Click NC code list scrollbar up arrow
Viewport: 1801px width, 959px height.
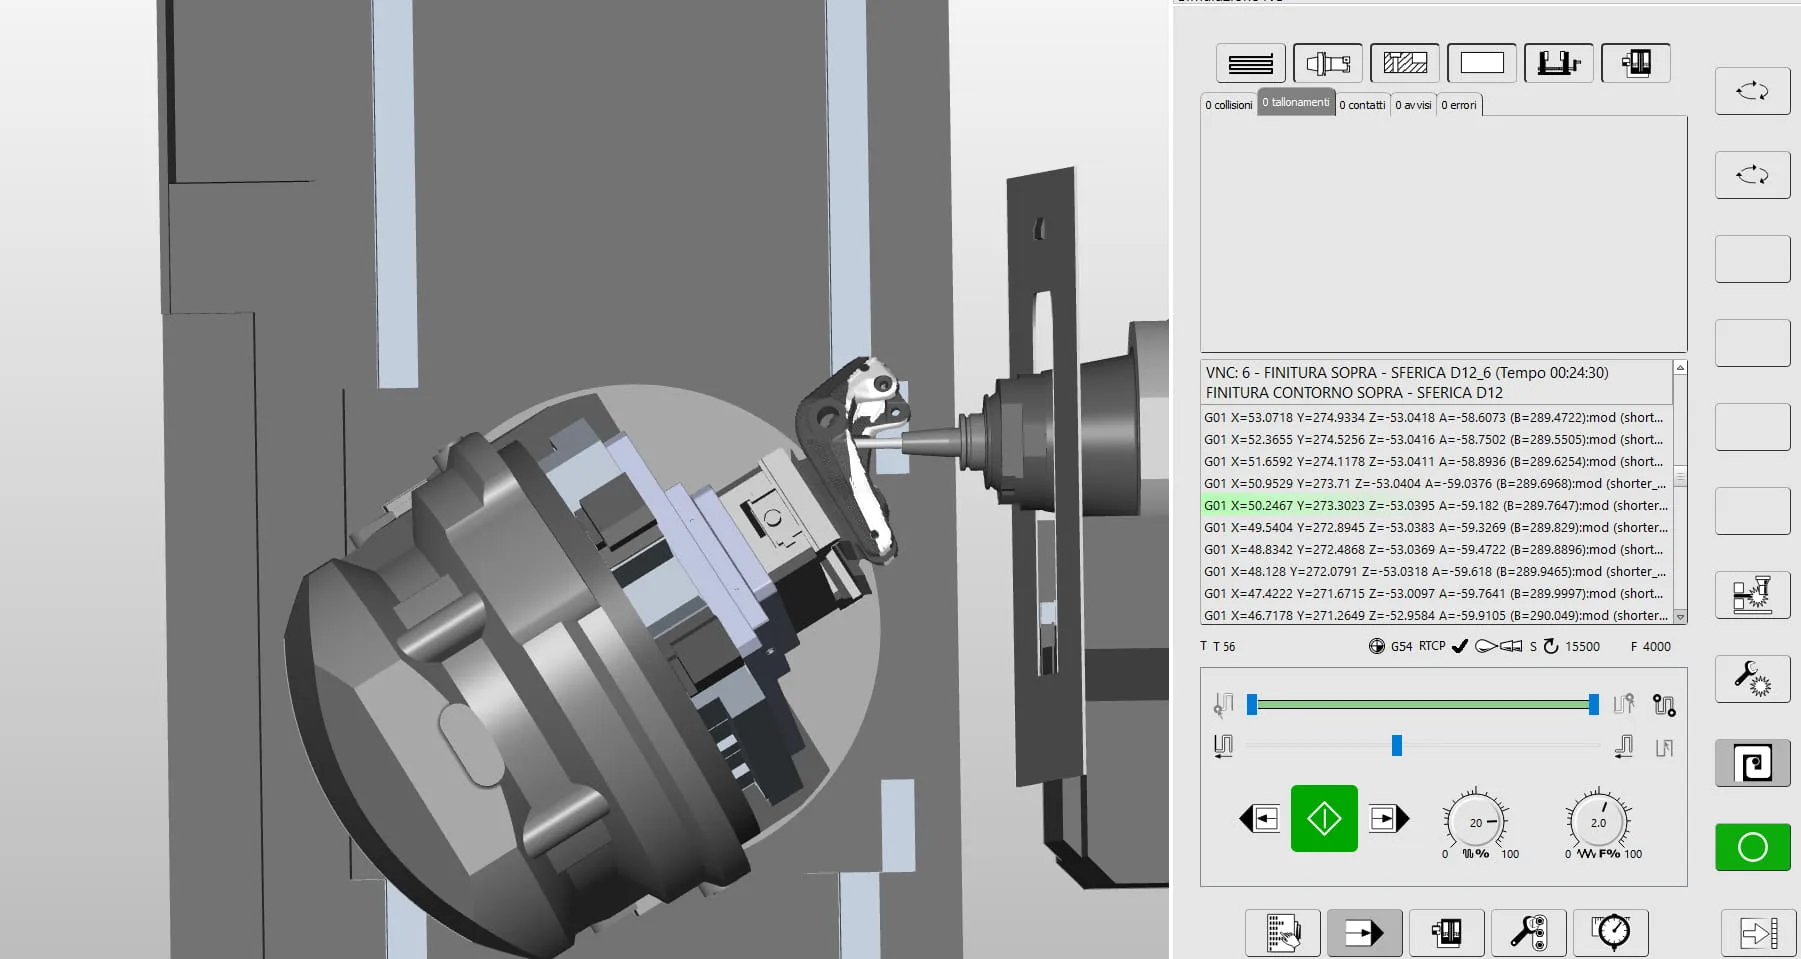(x=1680, y=368)
